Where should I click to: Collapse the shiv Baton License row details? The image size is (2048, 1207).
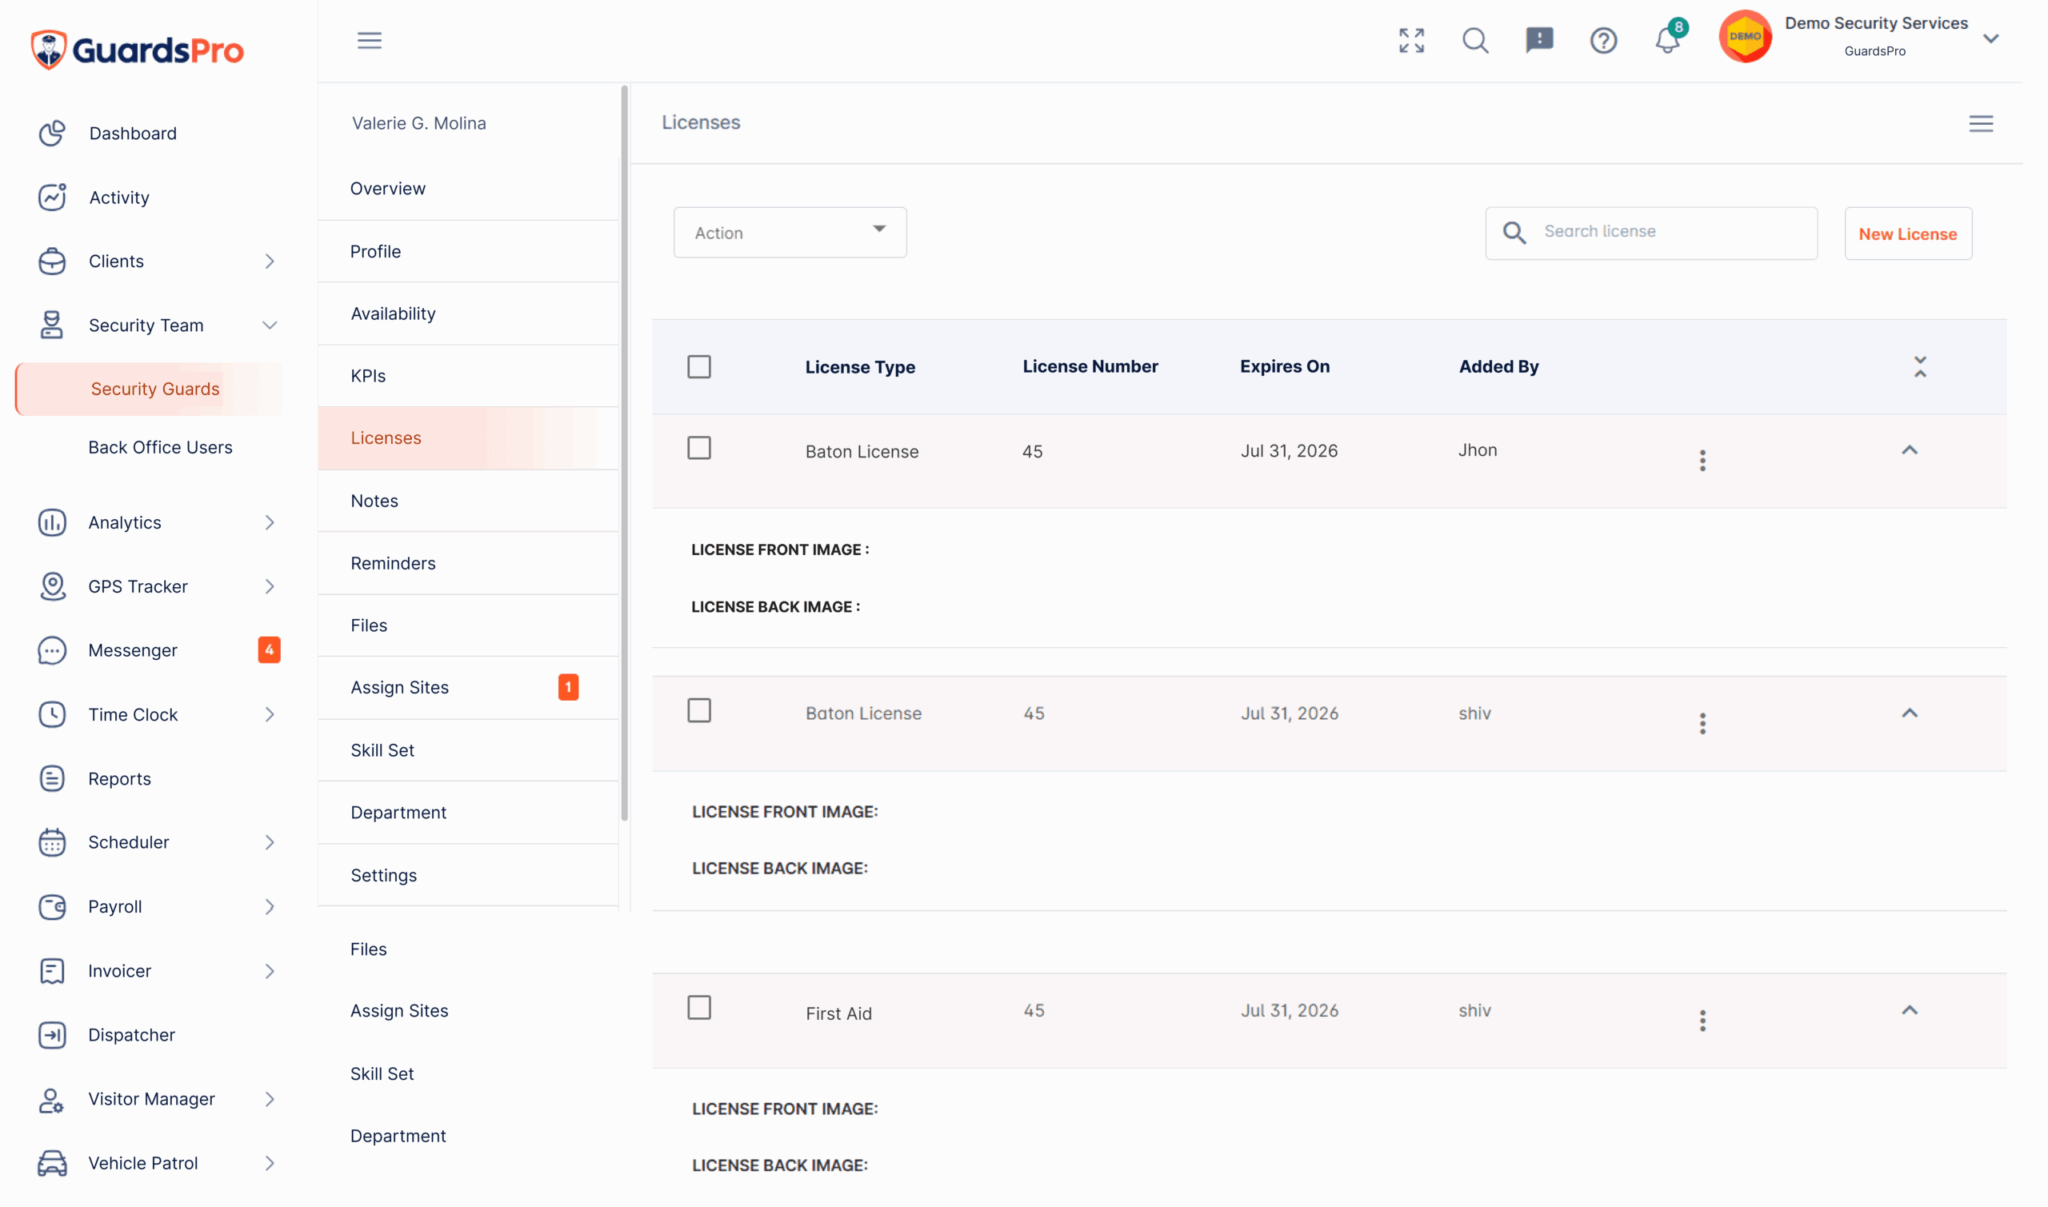[x=1909, y=713]
